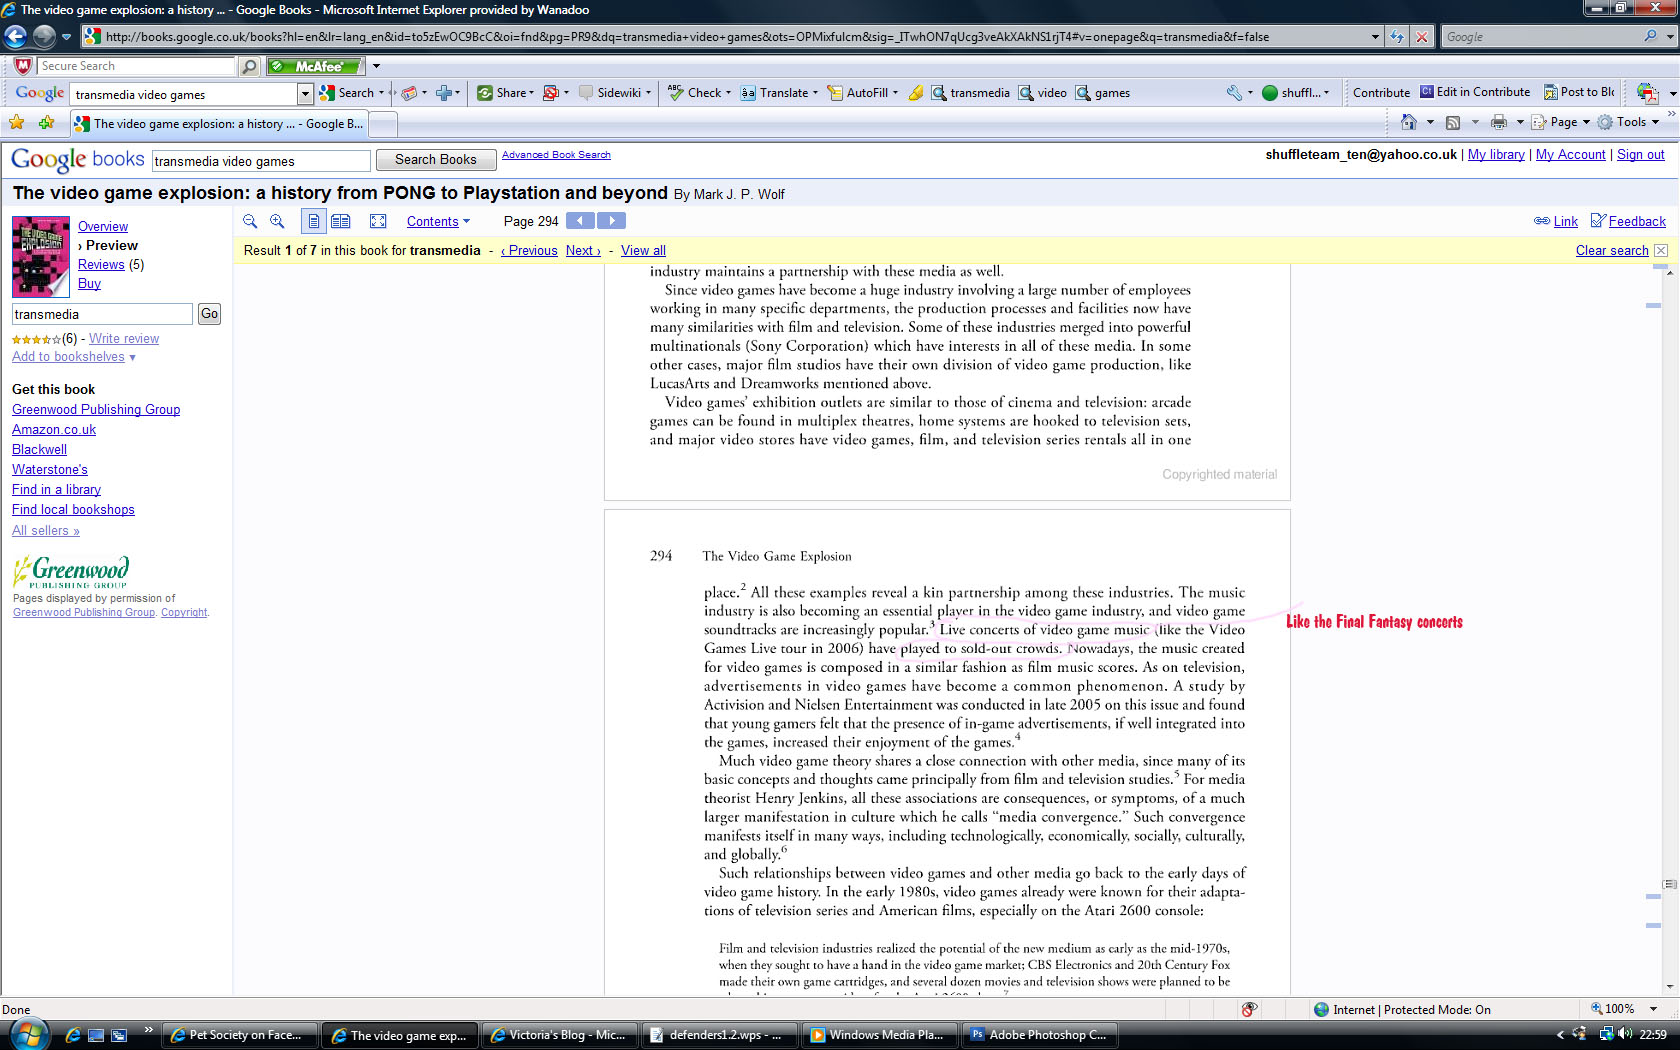Switch to single page view

pos(314,221)
